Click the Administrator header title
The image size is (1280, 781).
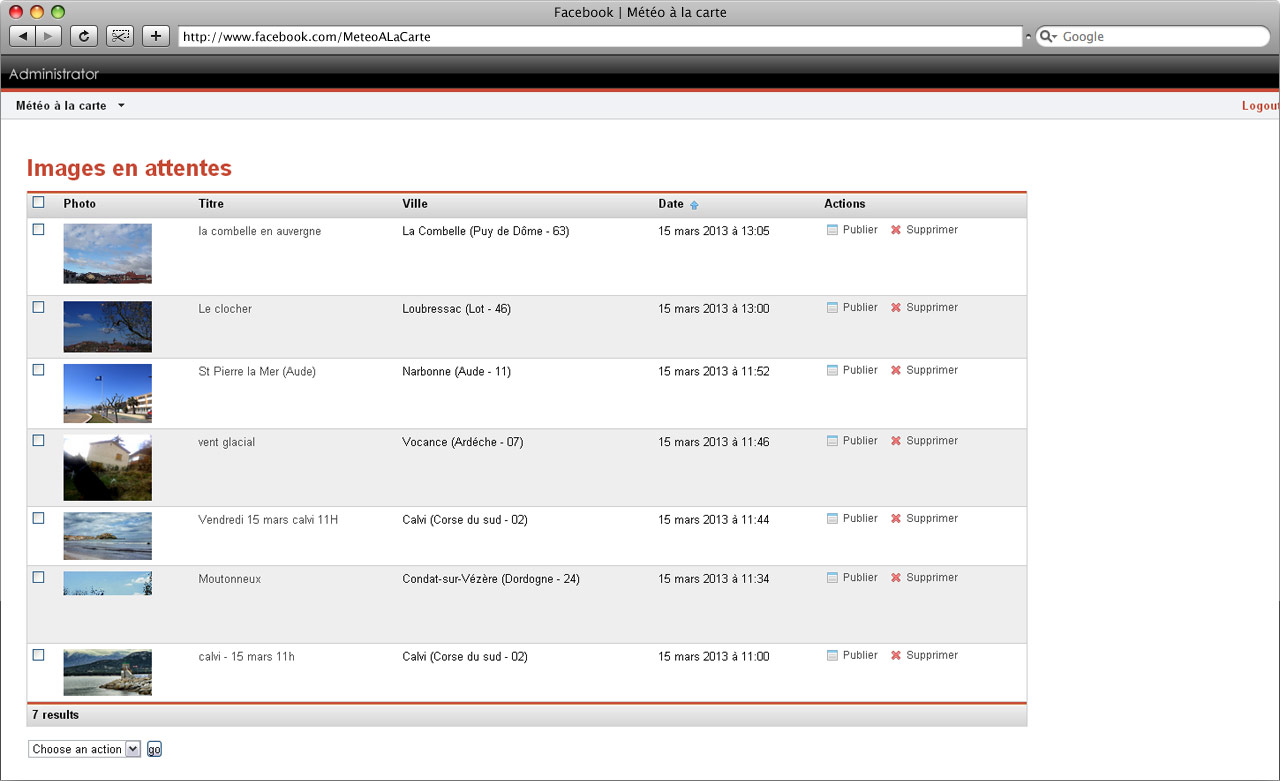coord(54,74)
